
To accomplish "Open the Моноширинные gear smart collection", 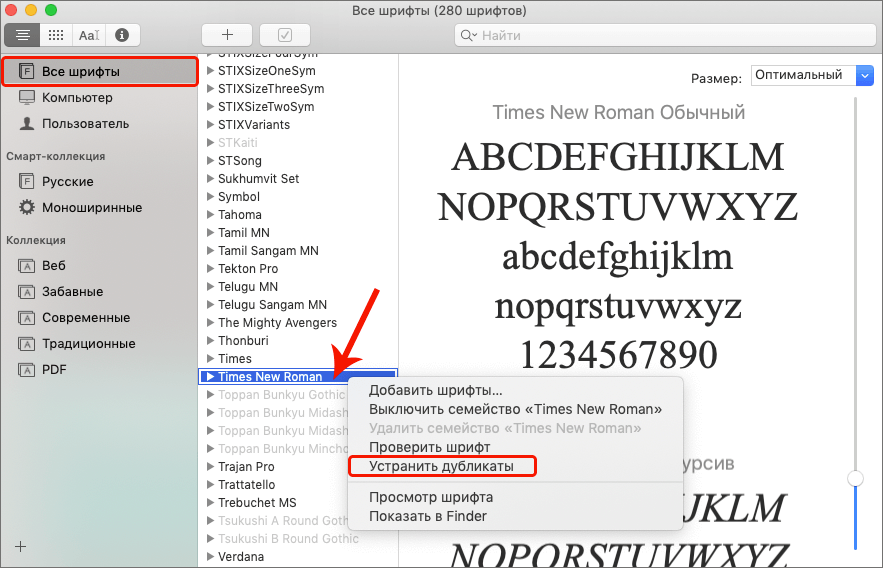I will pyautogui.click(x=26, y=208).
